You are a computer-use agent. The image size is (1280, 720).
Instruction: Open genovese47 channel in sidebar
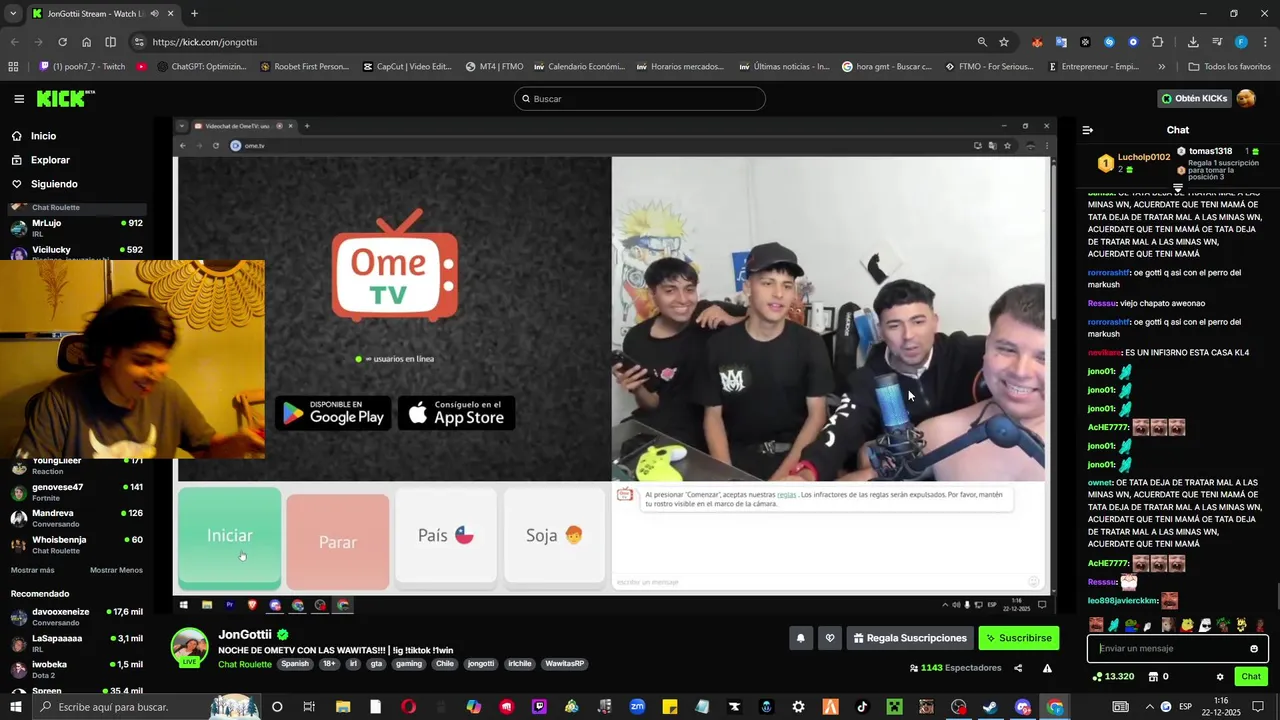pyautogui.click(x=76, y=492)
